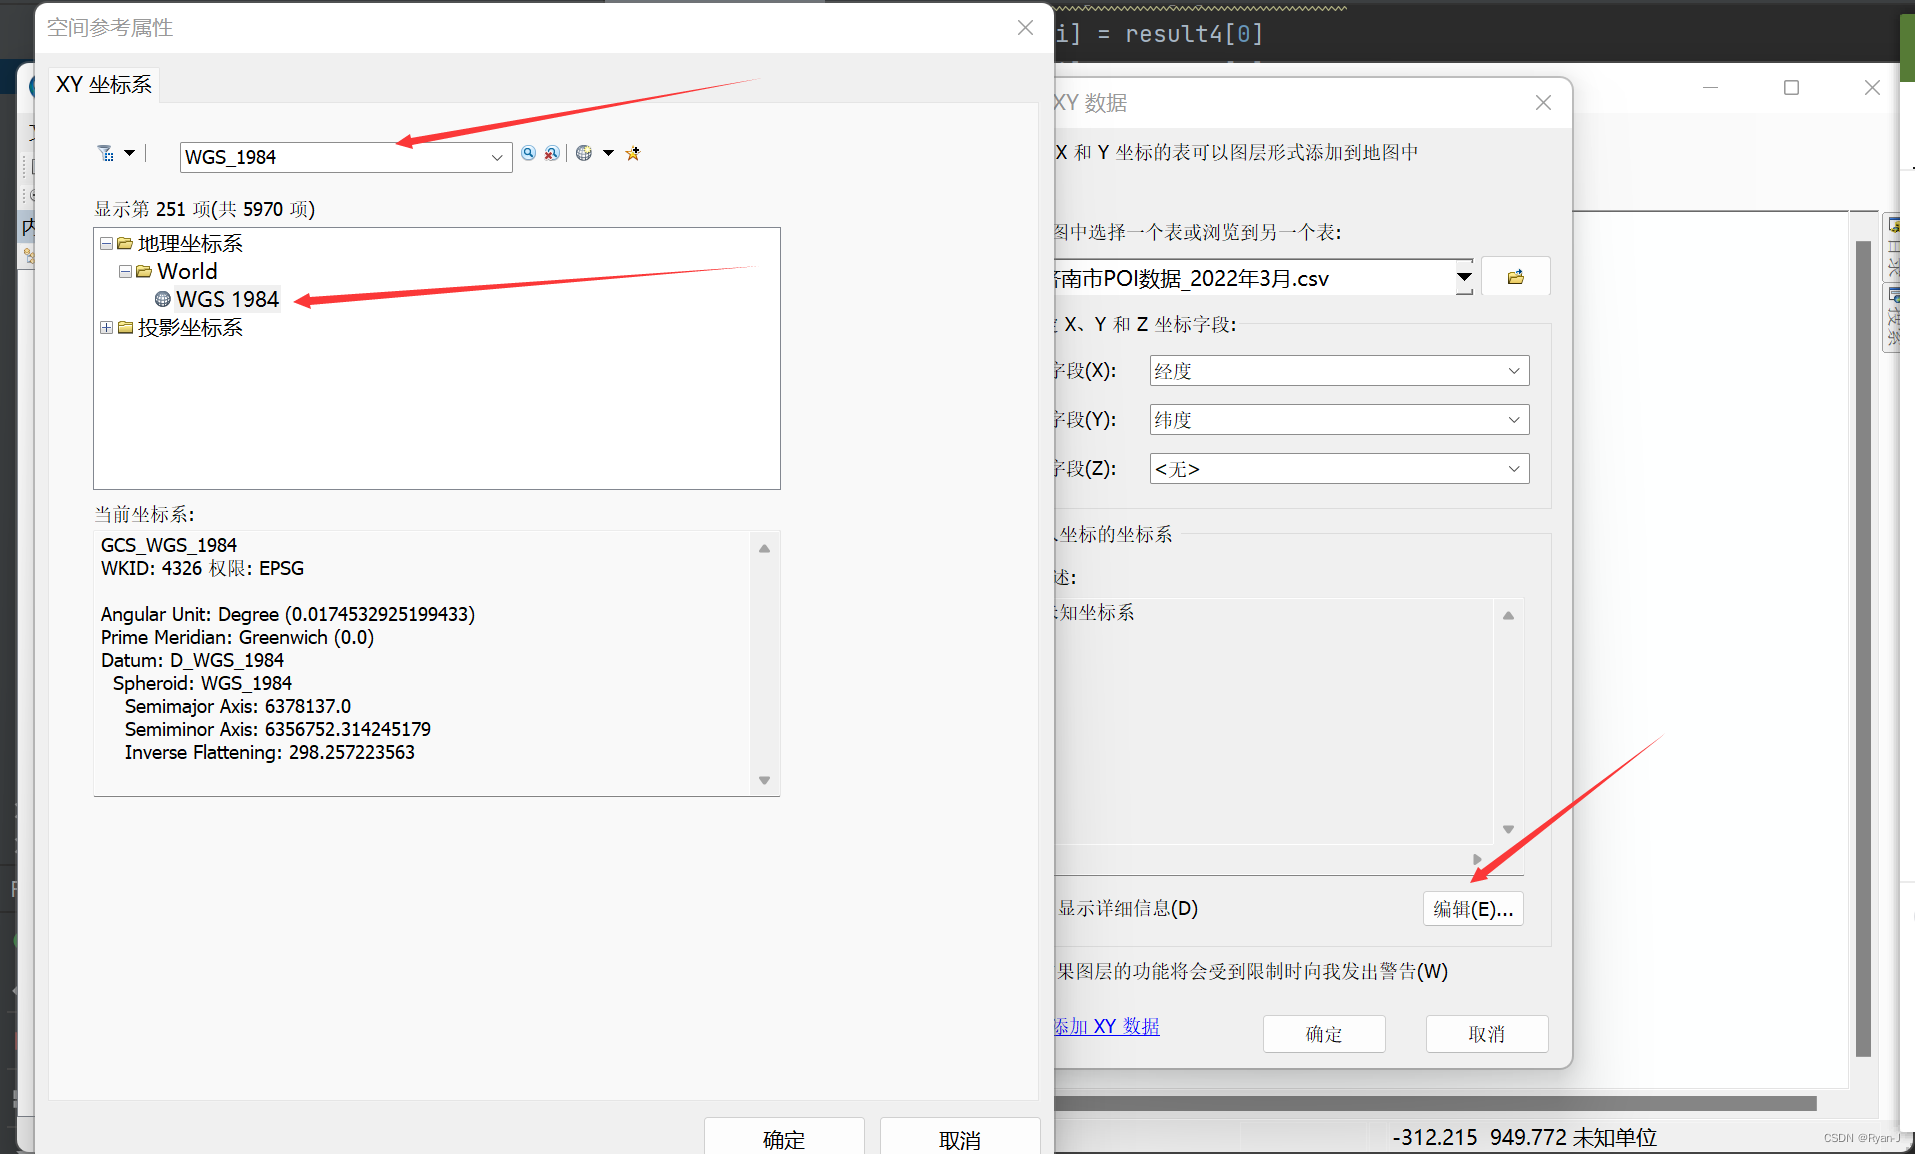Image resolution: width=1915 pixels, height=1154 pixels.
Task: Select the WGS 1984 tree item
Action: 227,299
